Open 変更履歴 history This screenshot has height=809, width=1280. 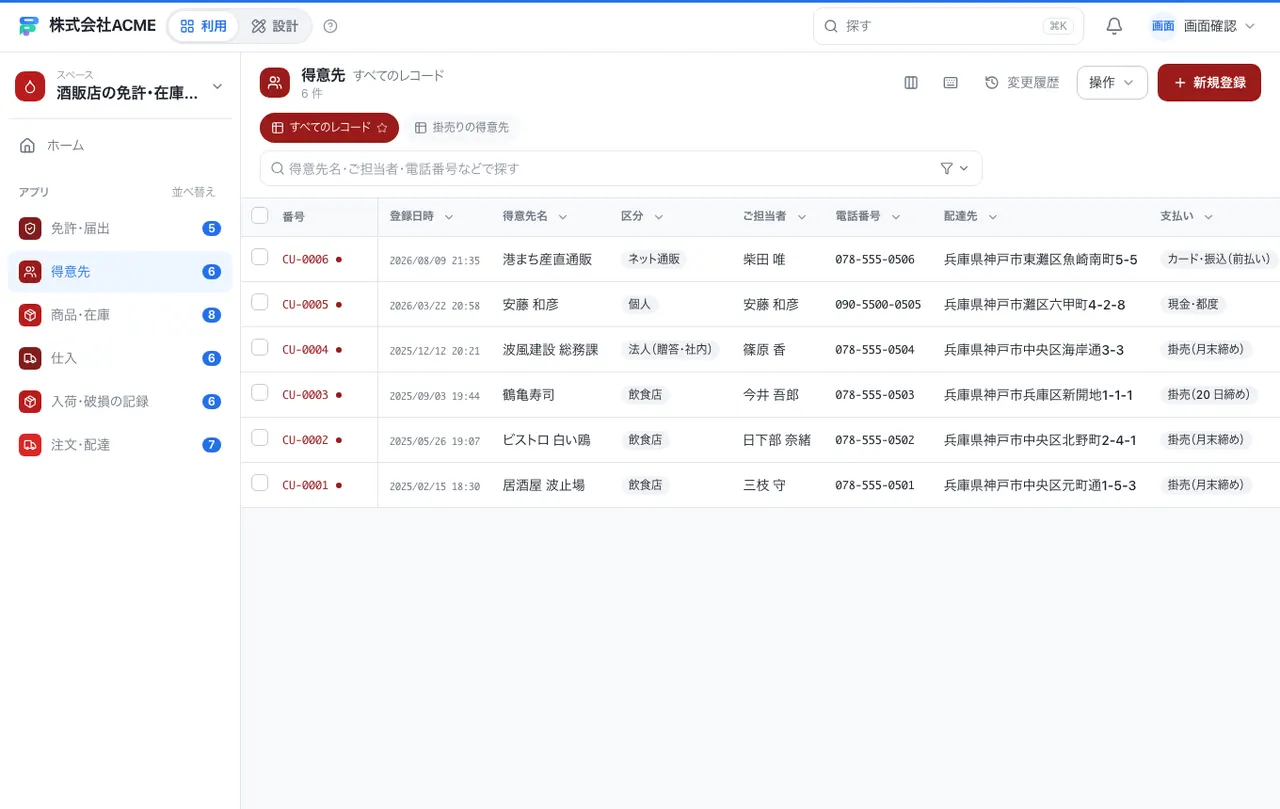click(x=1022, y=83)
